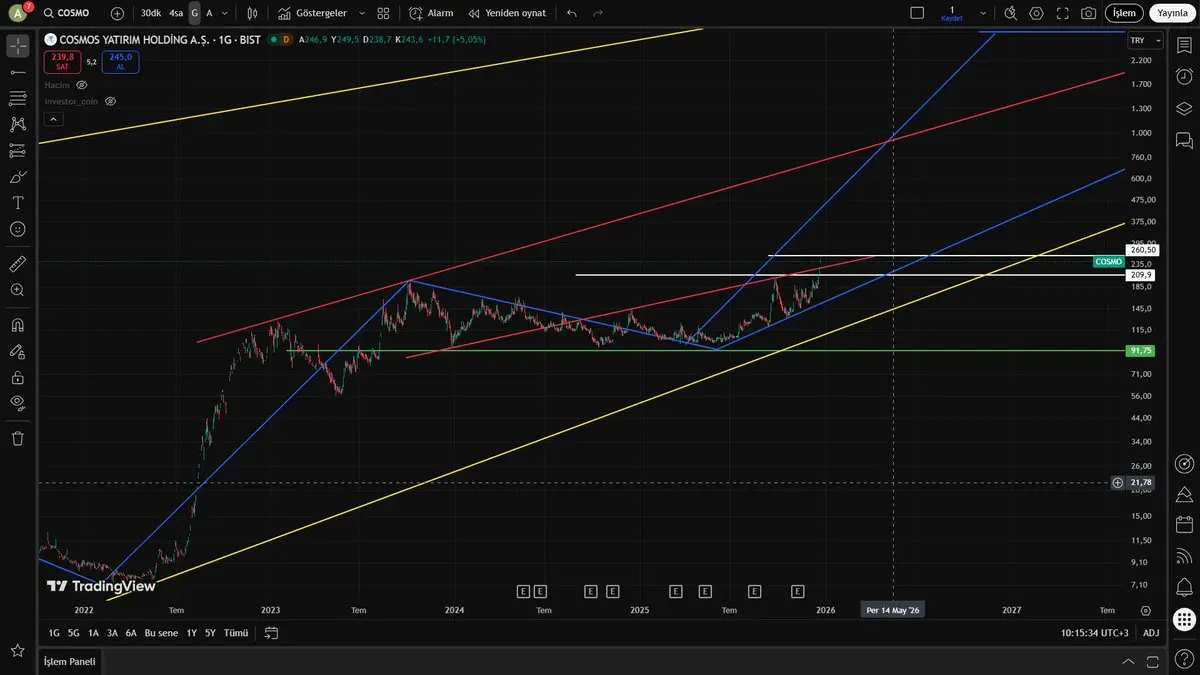Open the products grid menu icon
1200x675 pixels.
(1184, 618)
